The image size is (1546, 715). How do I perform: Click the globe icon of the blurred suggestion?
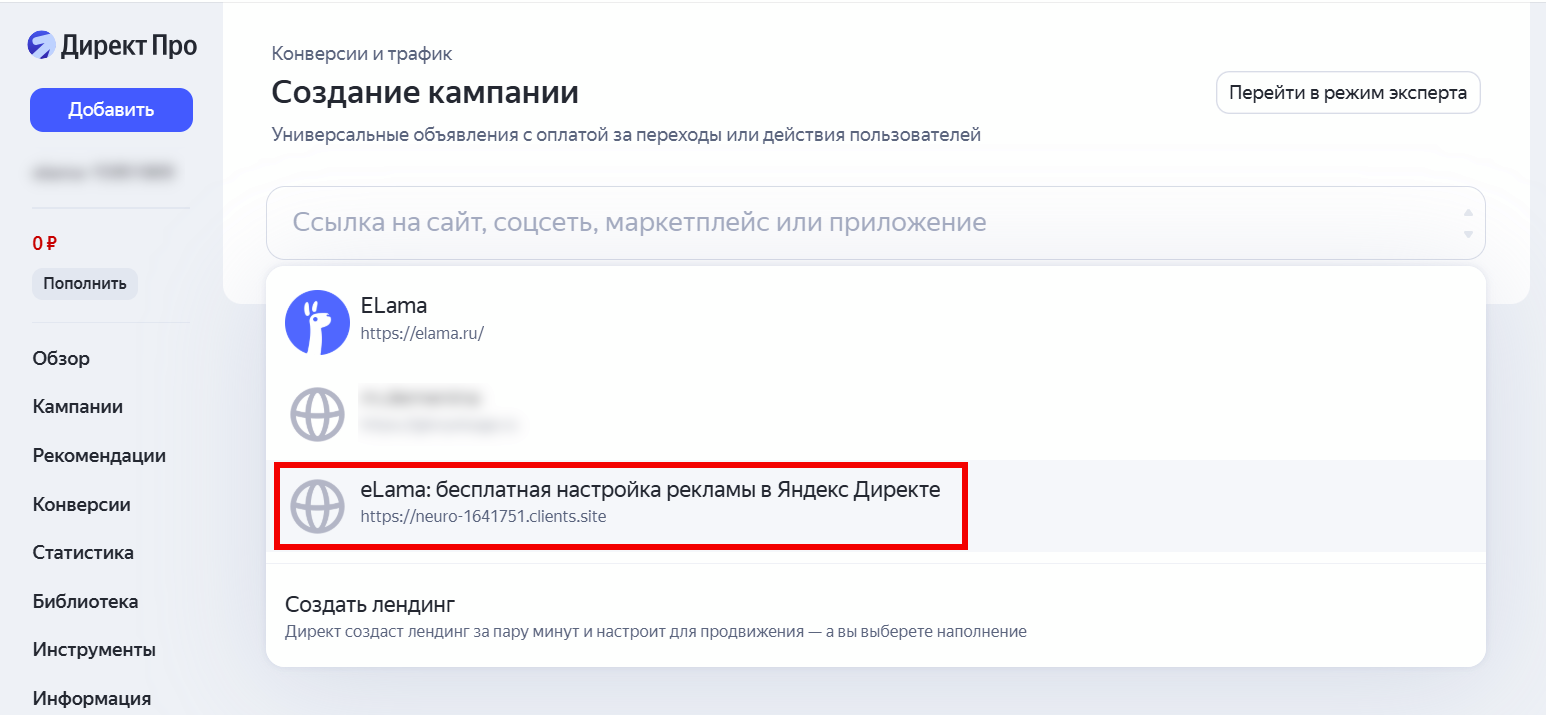[317, 413]
